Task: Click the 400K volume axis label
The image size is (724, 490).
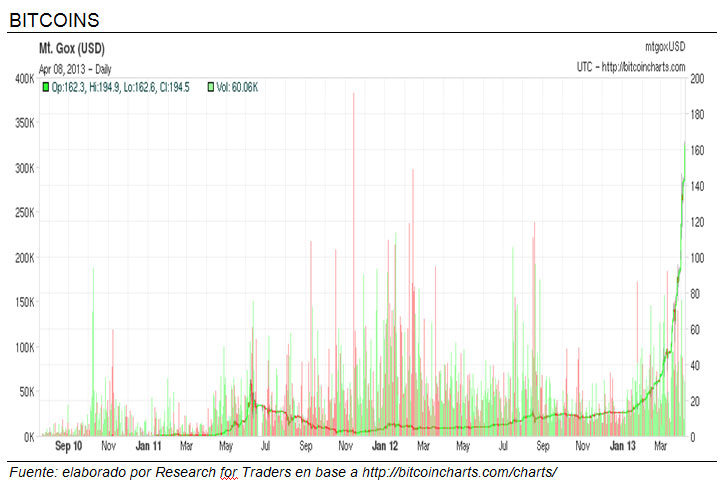Action: (24, 79)
